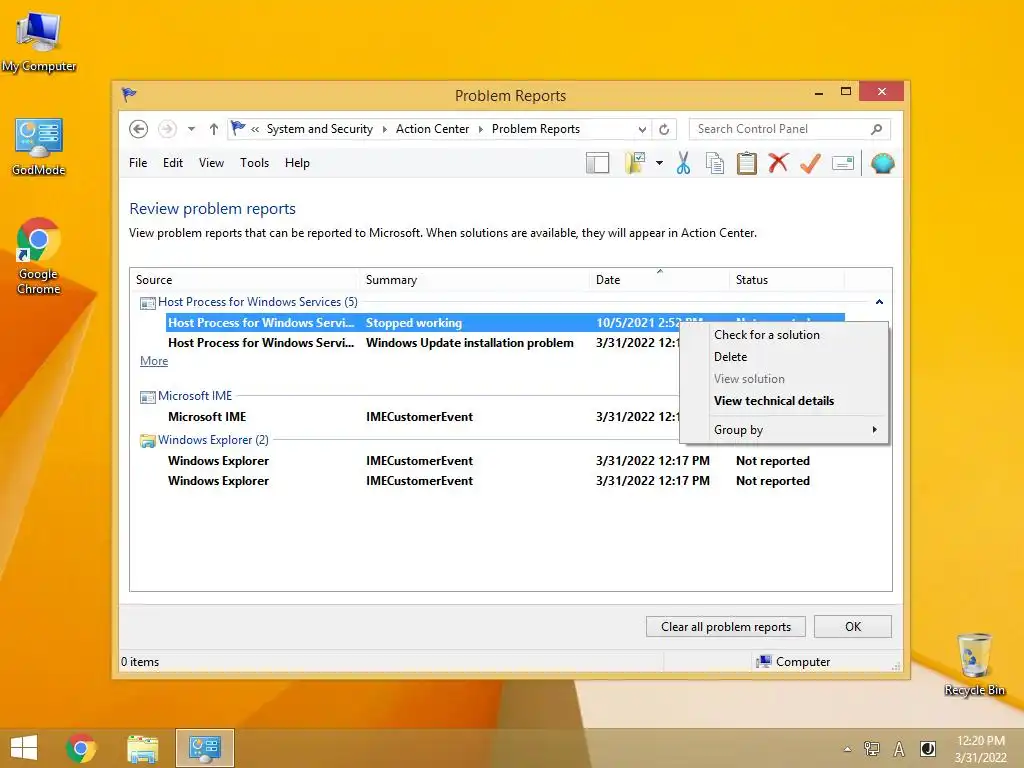The height and width of the screenshot is (768, 1024).
Task: Sort by the Status column header
Action: 786,280
